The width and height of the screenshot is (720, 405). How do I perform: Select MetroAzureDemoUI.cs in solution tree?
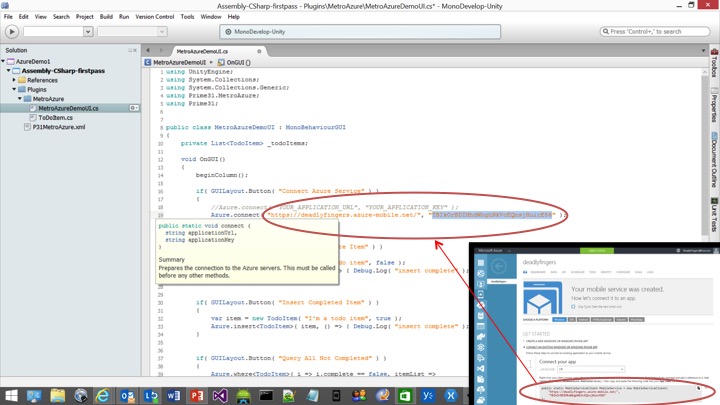pos(68,108)
